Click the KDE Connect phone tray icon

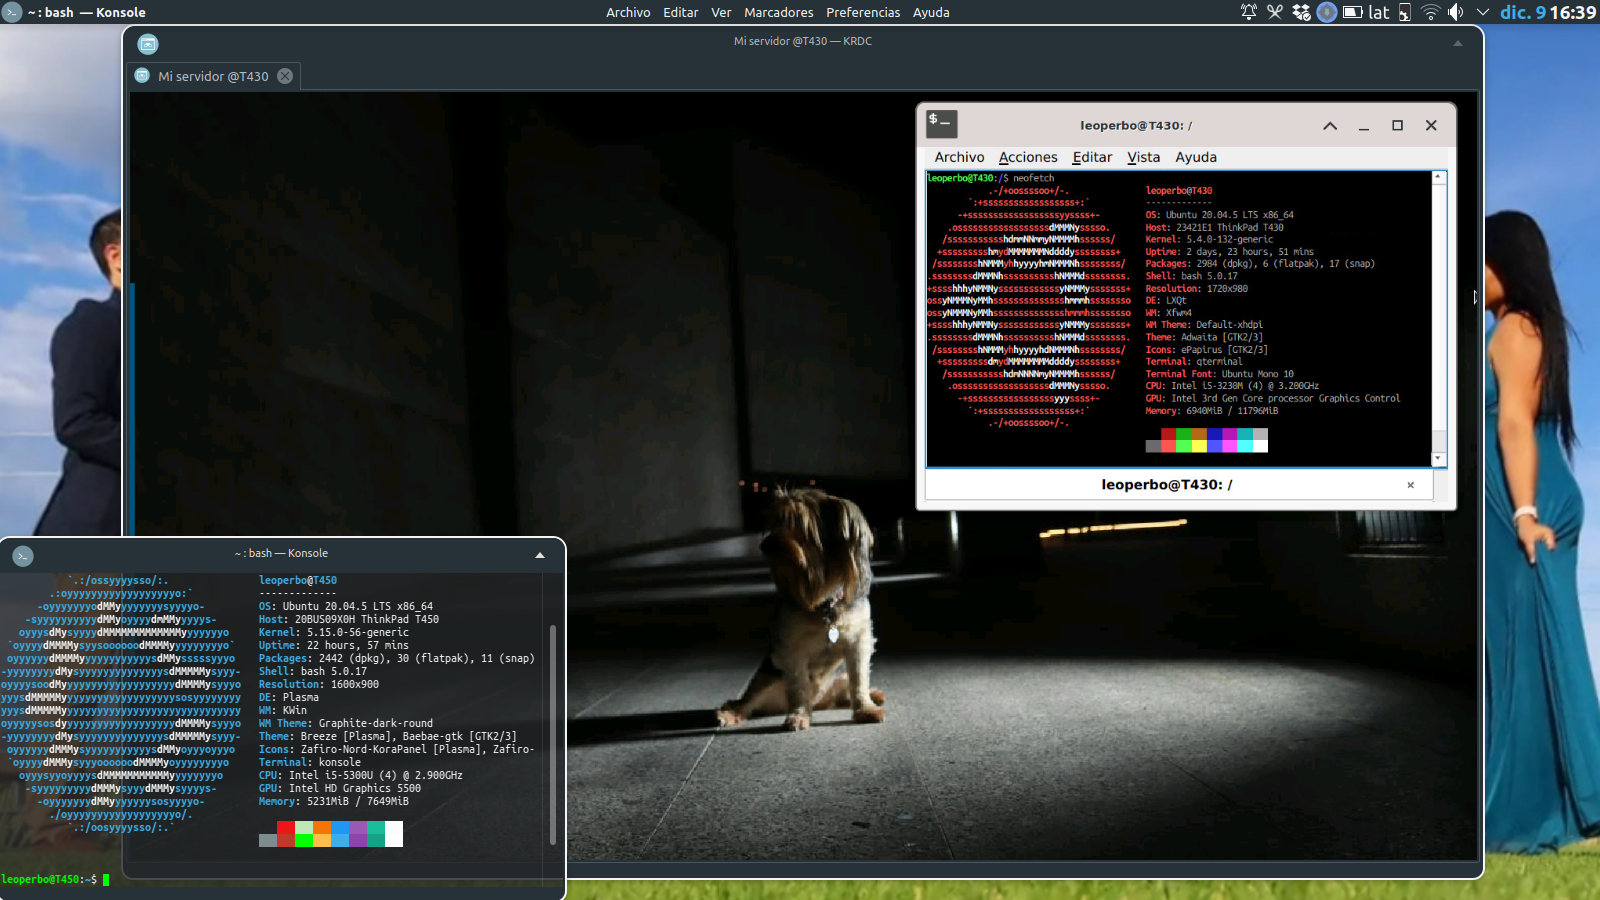pyautogui.click(x=1405, y=12)
